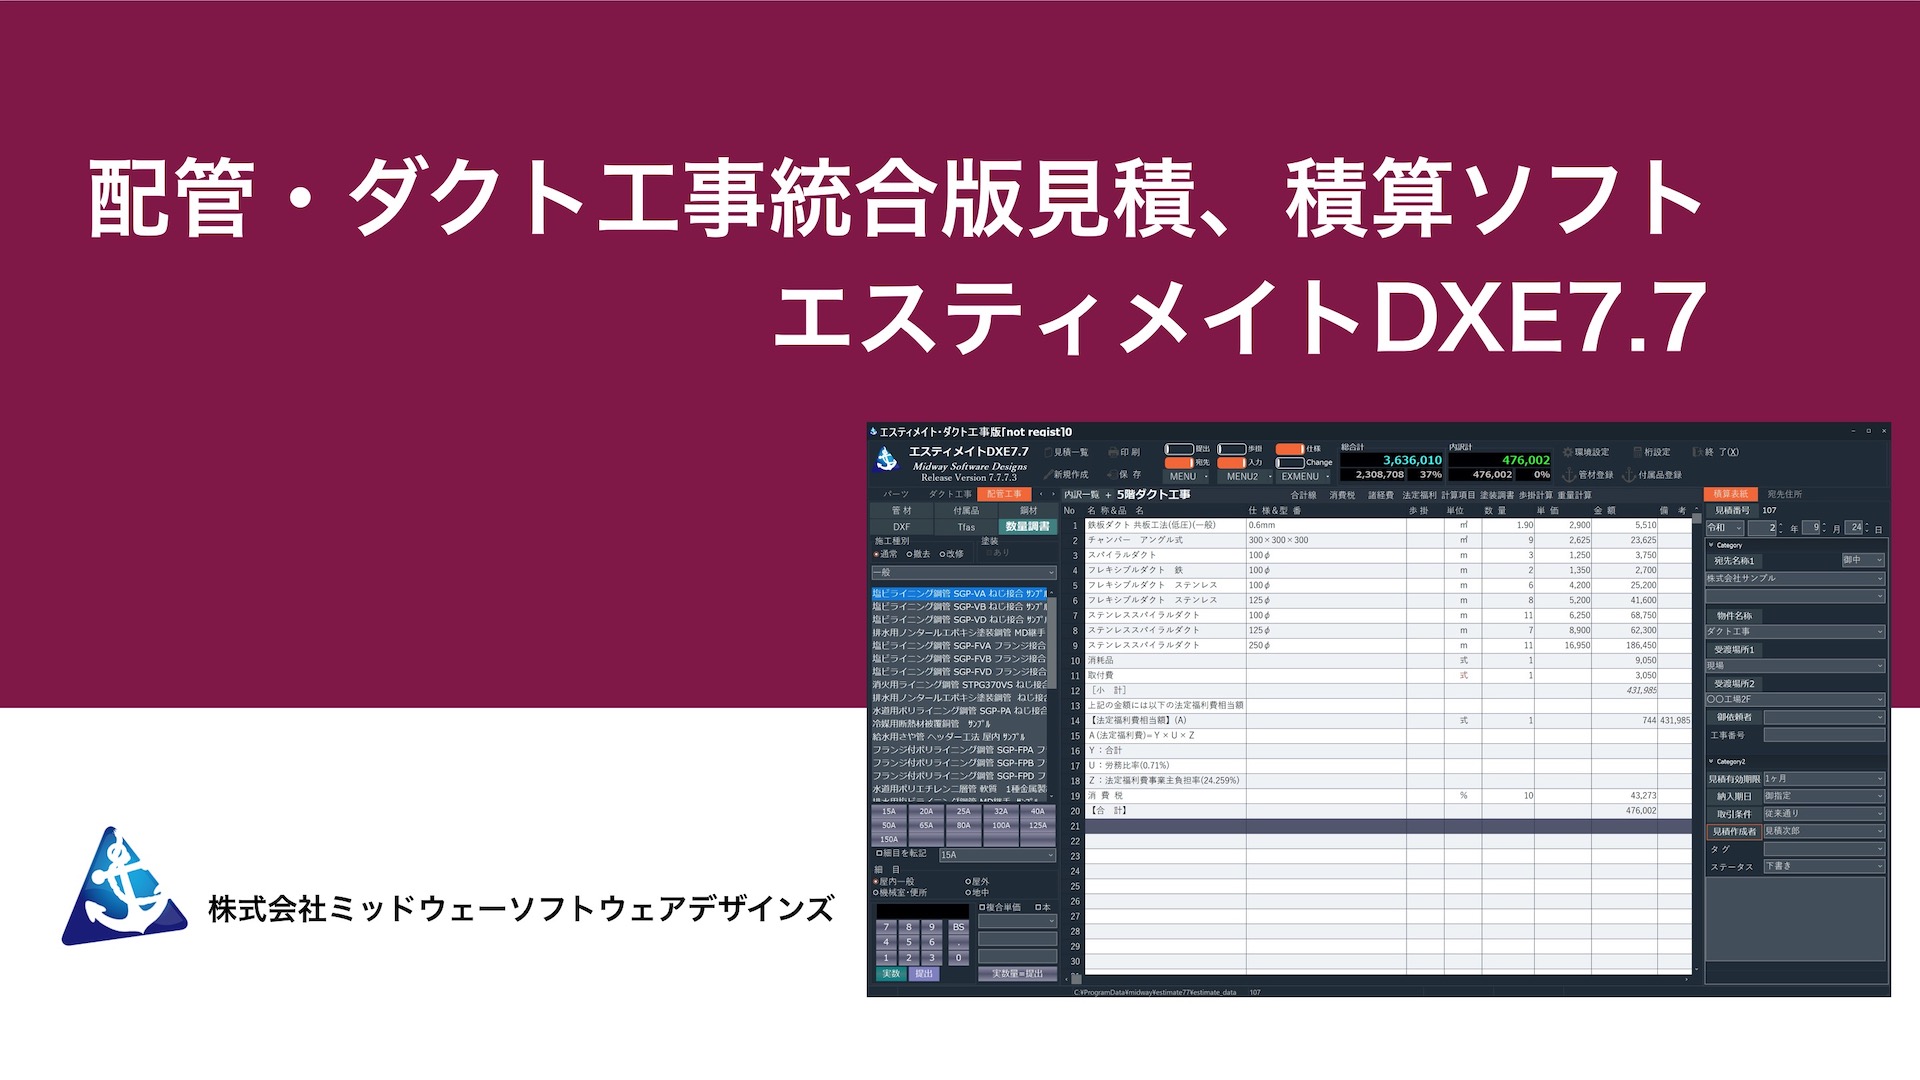Click the 印刷 (Print) icon
The width and height of the screenshot is (1920, 1080).
pos(1129,451)
